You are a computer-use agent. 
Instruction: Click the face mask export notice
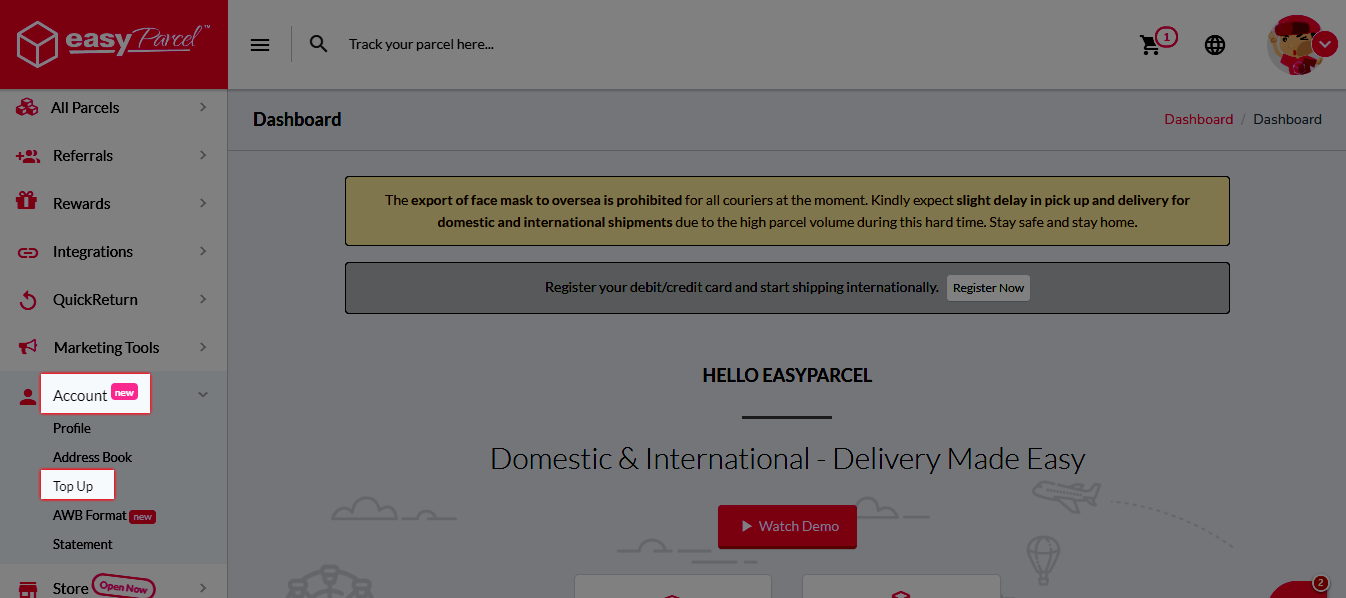coord(787,211)
